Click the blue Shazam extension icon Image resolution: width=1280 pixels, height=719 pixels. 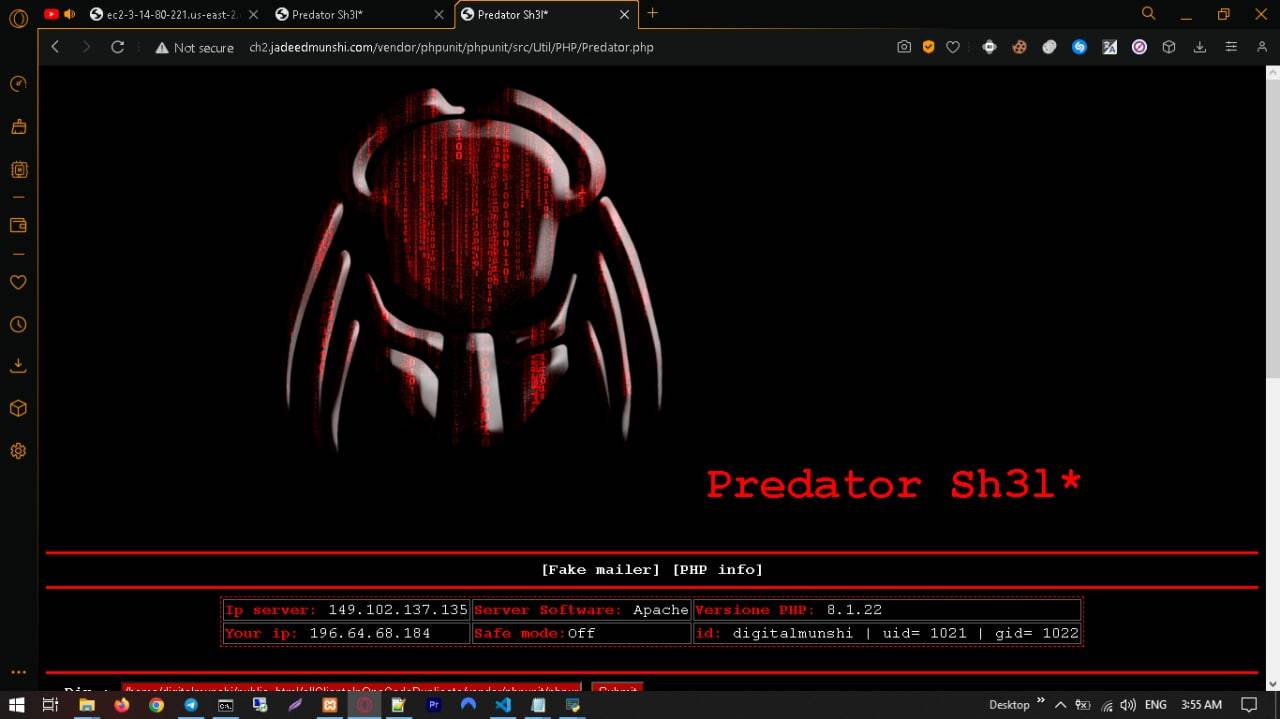pyautogui.click(x=1079, y=47)
